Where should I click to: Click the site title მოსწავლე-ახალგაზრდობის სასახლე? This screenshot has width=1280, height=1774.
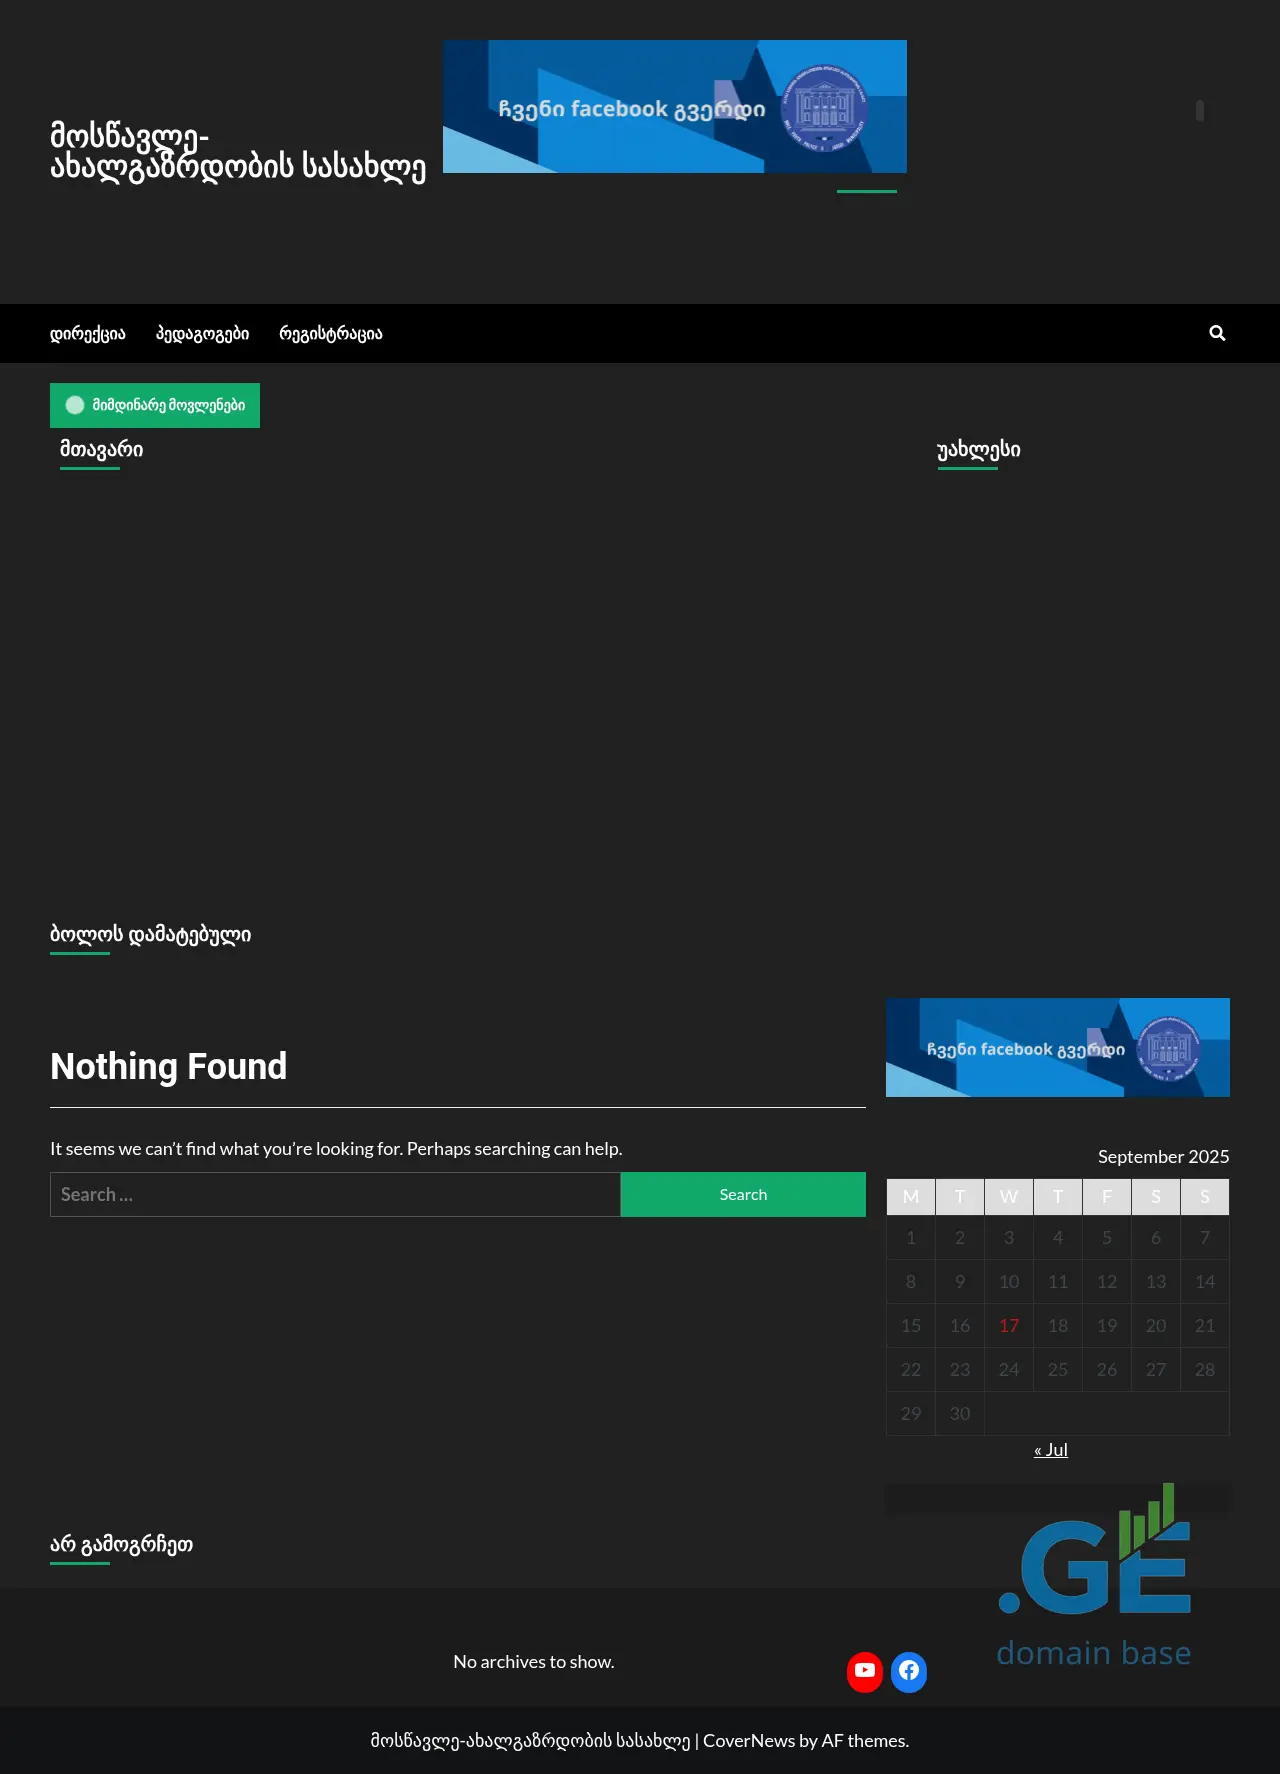click(238, 151)
